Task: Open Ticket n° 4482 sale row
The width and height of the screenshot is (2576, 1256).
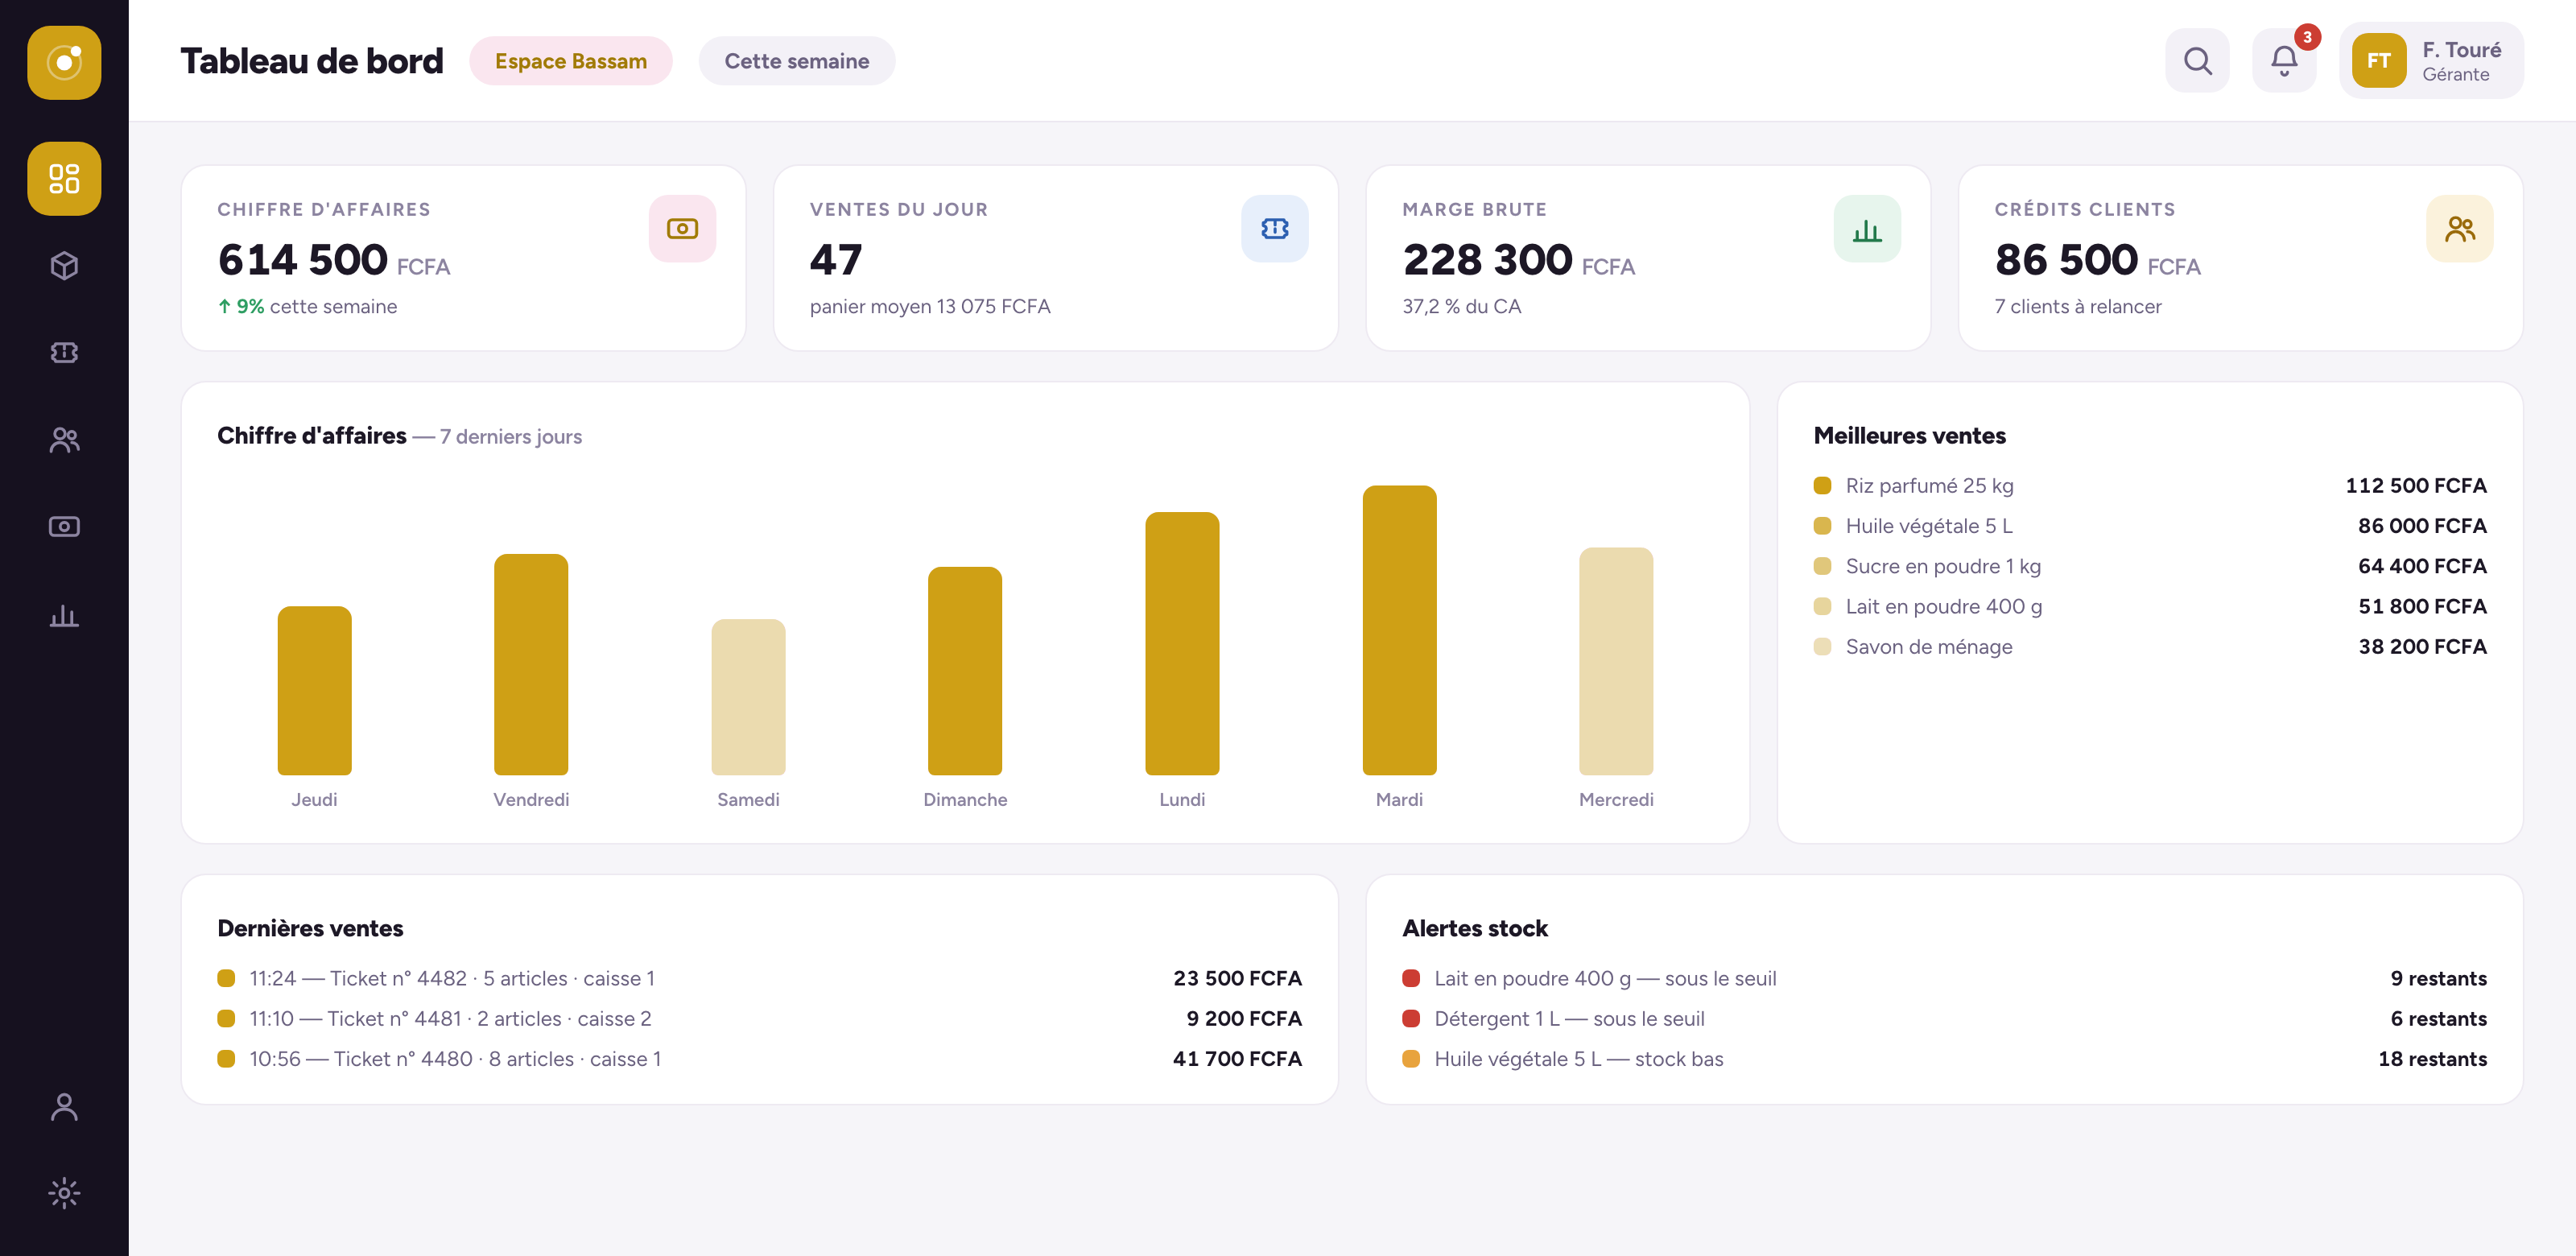Action: 759,978
